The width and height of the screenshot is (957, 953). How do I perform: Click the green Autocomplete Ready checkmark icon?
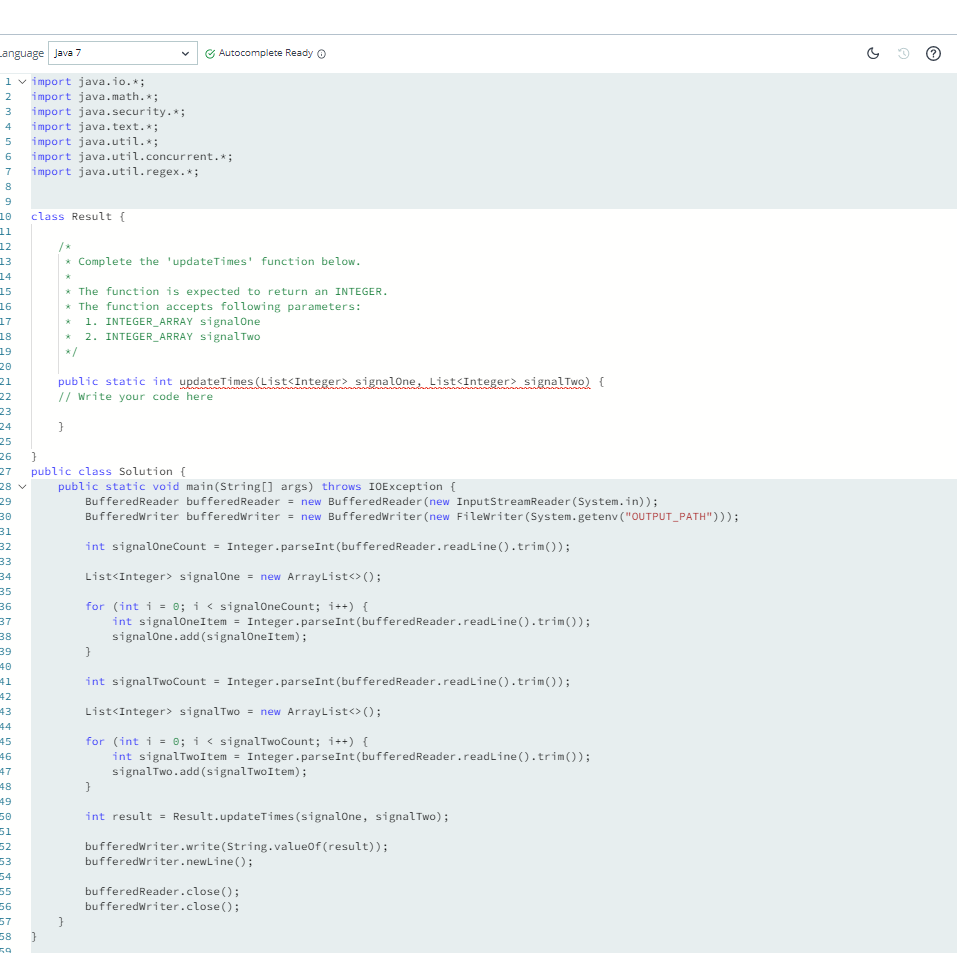click(x=208, y=53)
